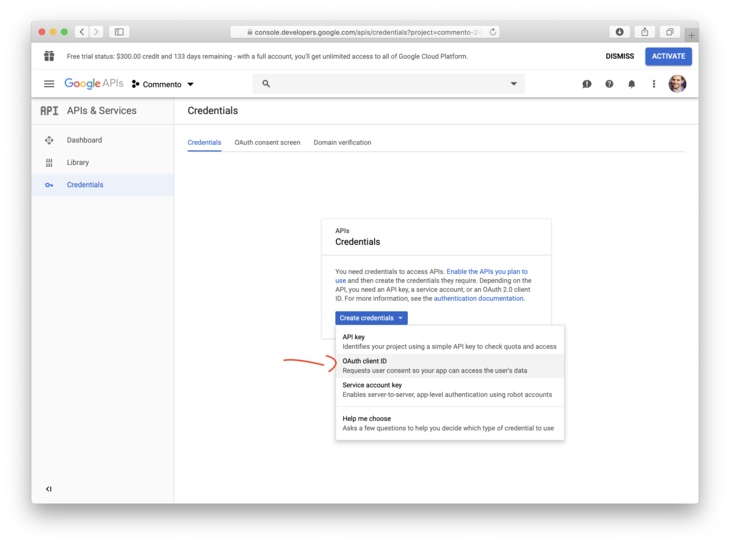The image size is (730, 545).
Task: Open the Safari share button
Action: [x=644, y=32]
